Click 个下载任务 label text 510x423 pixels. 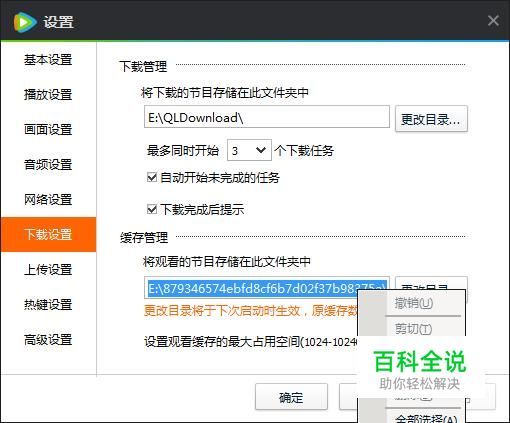coord(304,151)
